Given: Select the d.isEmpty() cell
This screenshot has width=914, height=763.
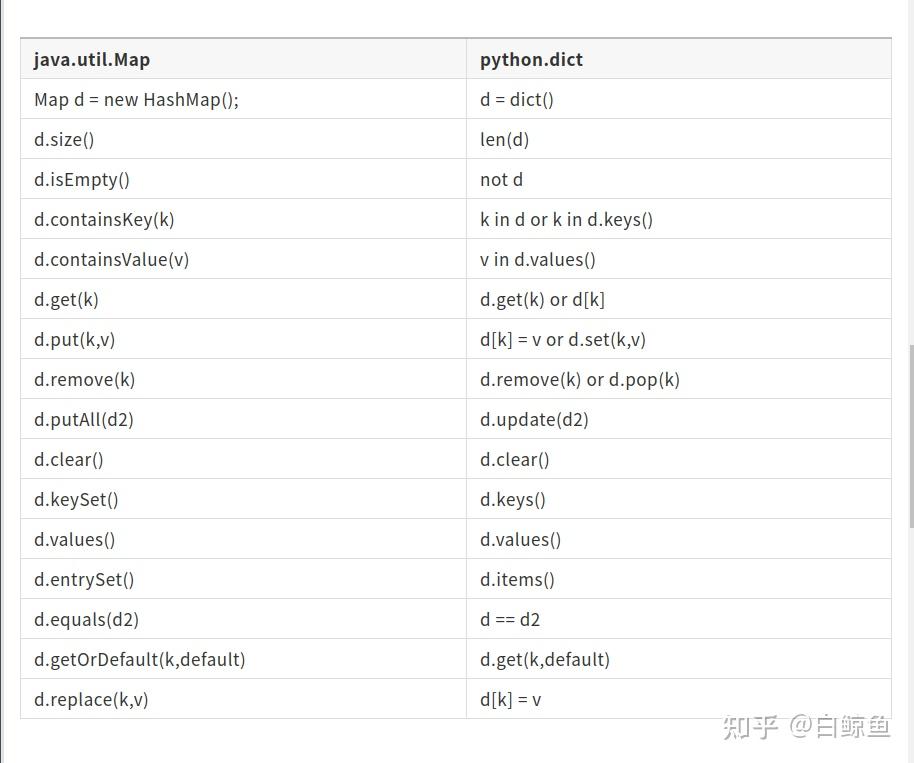Looking at the screenshot, I should click(243, 179).
